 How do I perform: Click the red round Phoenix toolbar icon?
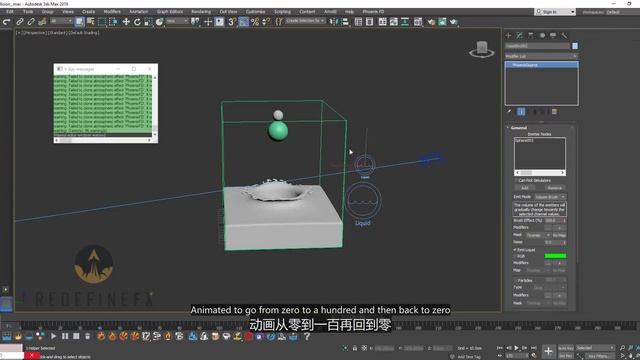pyautogui.click(x=249, y=336)
